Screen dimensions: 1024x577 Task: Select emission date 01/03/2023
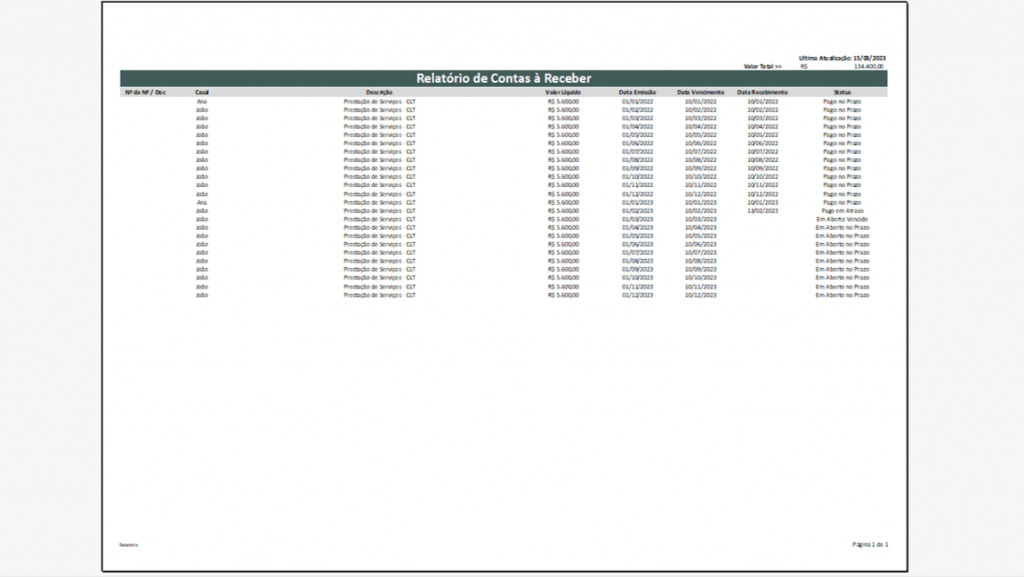point(637,219)
